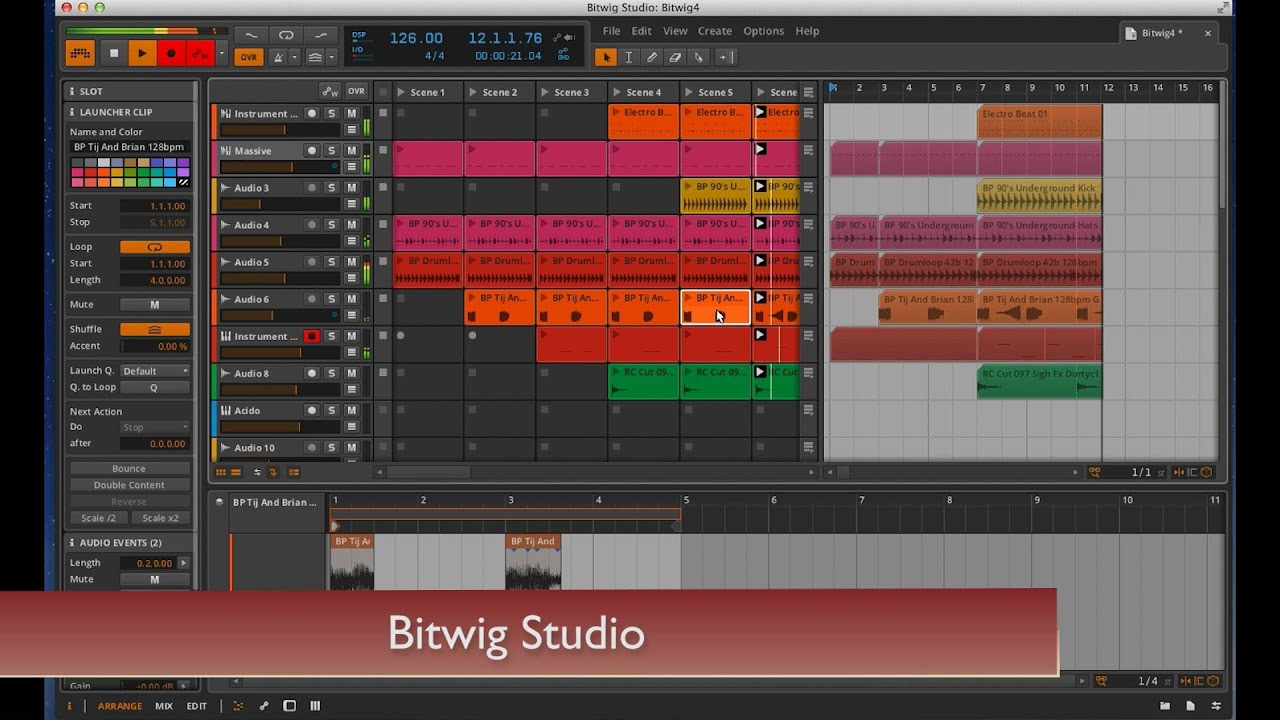Open the Edit menu

[641, 31]
